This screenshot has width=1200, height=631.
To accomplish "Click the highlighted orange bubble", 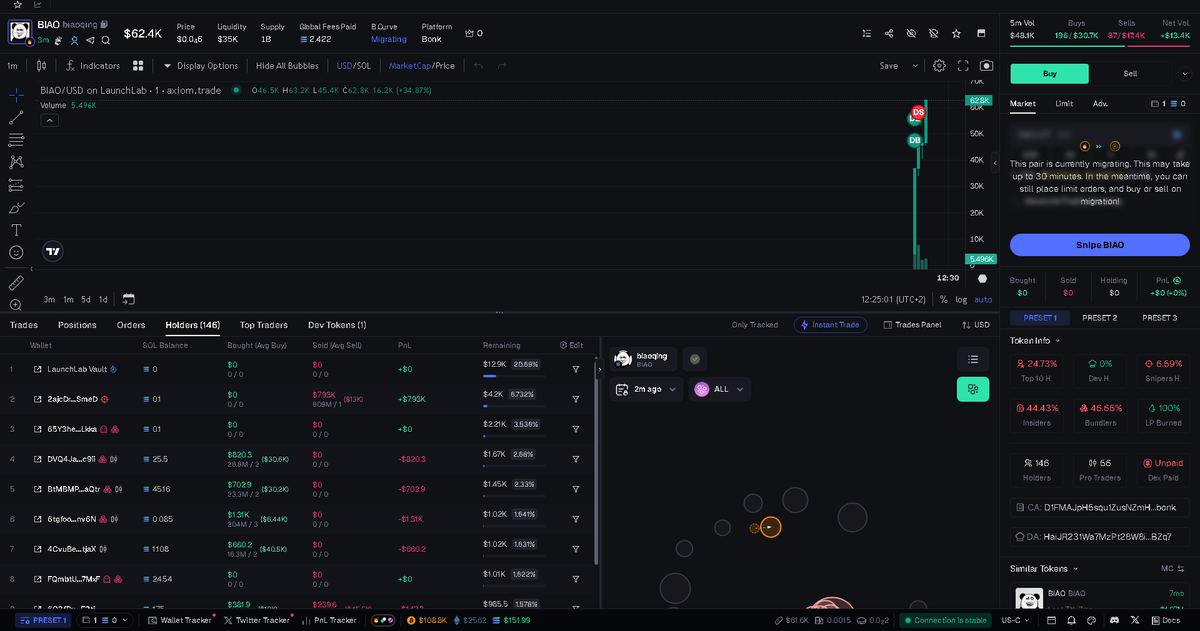I will 769,527.
